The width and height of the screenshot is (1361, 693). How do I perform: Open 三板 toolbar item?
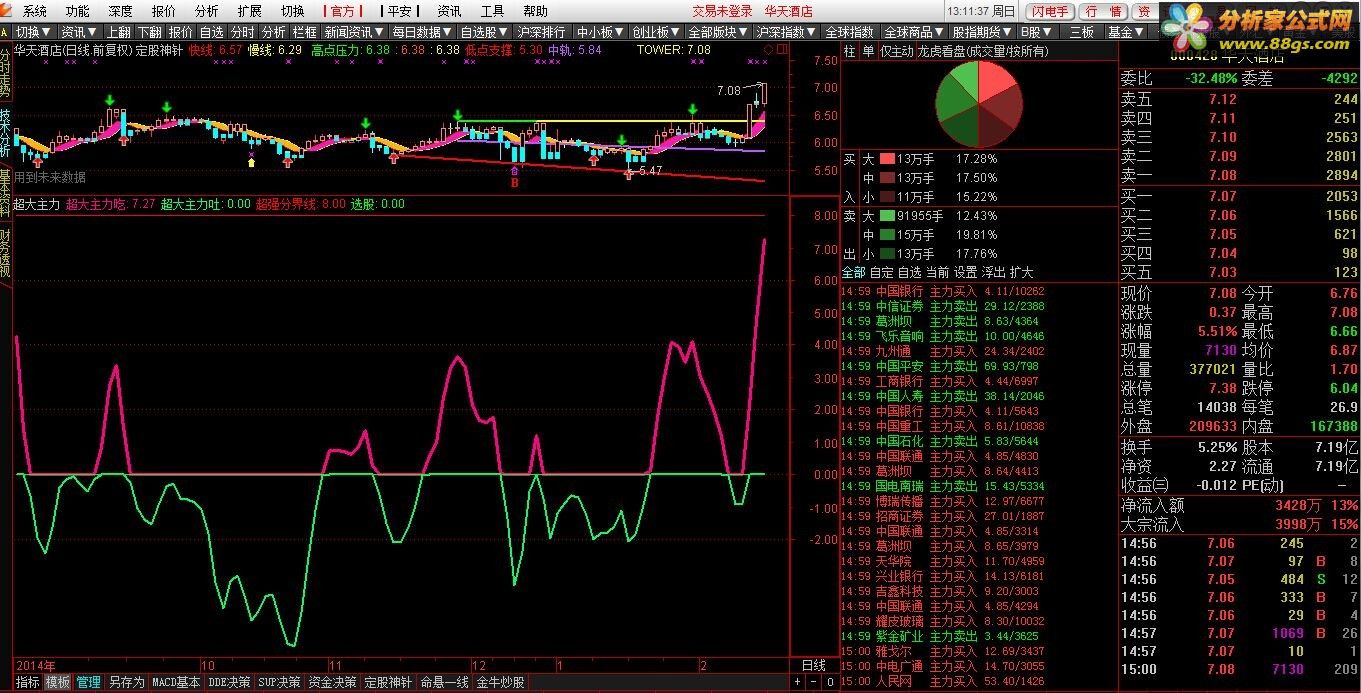point(1081,32)
